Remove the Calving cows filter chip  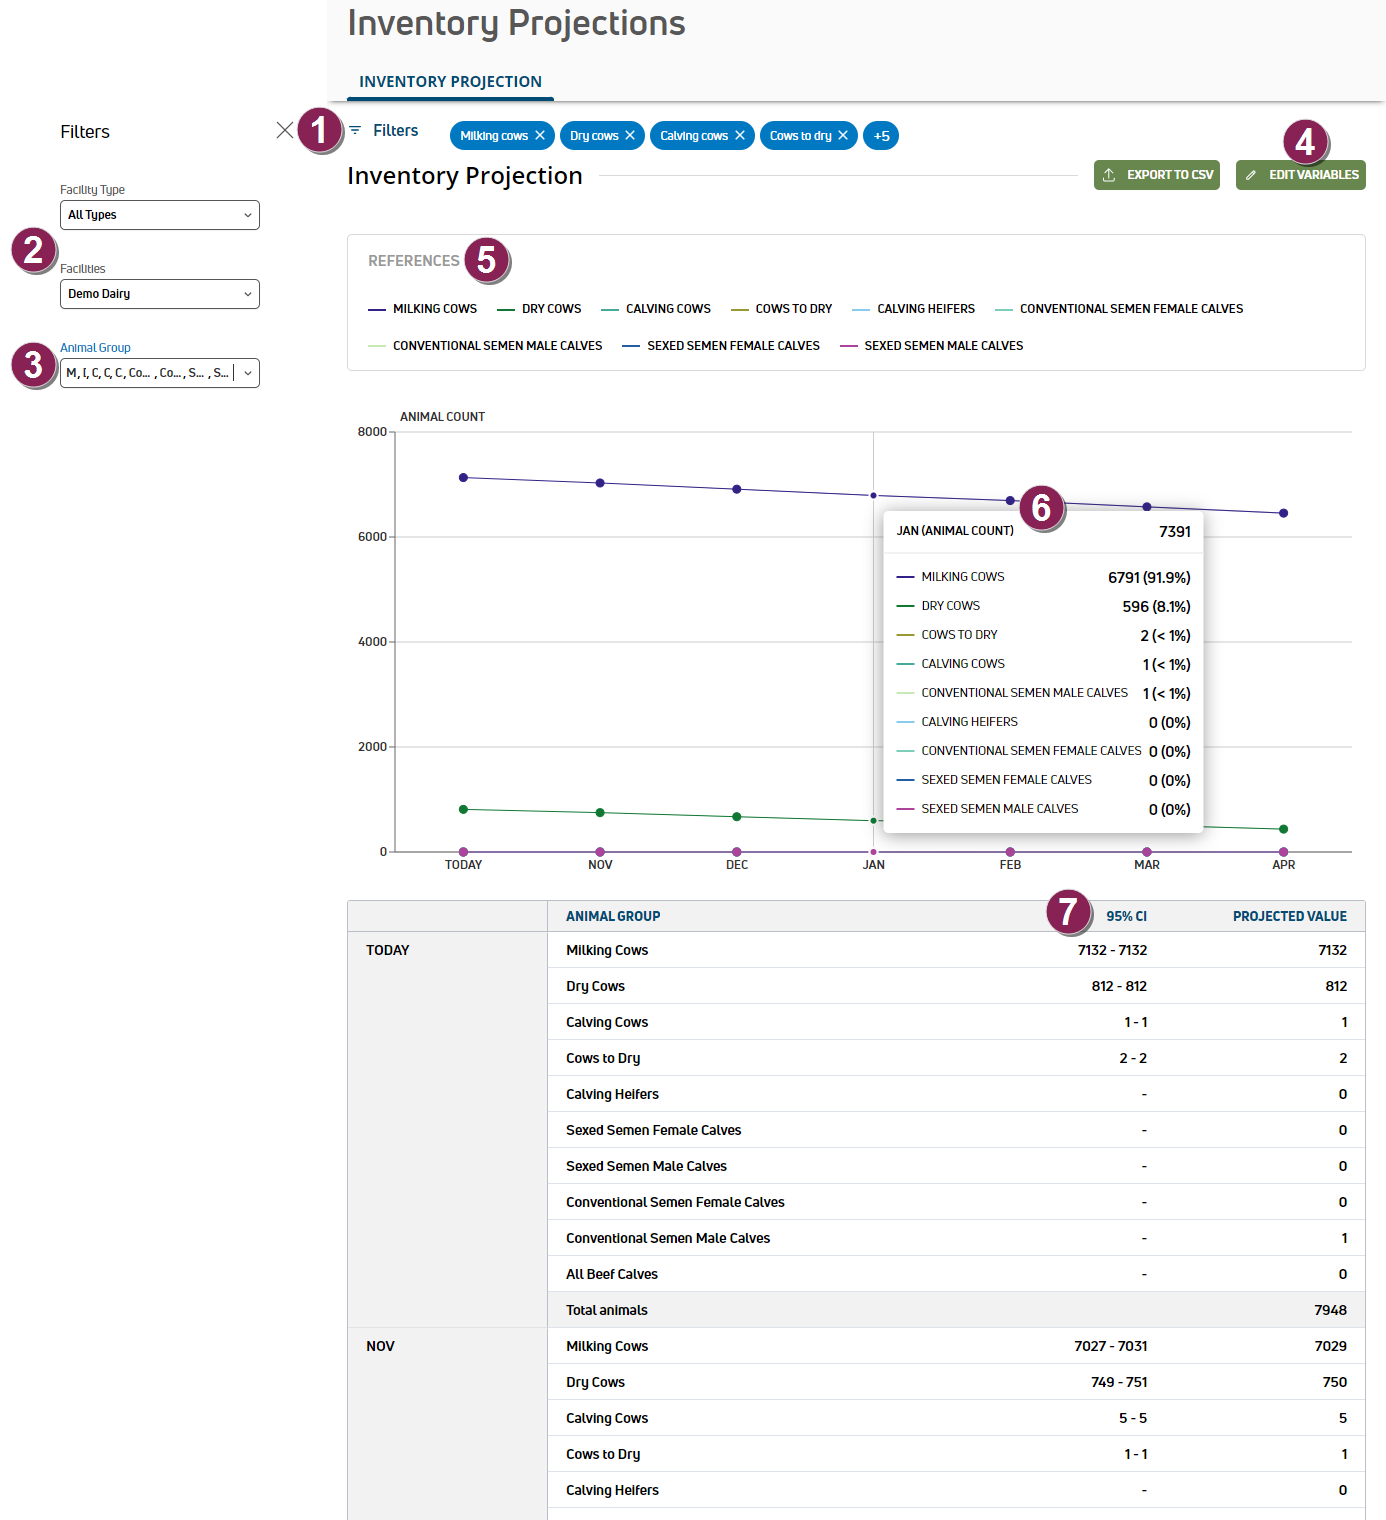pos(740,136)
